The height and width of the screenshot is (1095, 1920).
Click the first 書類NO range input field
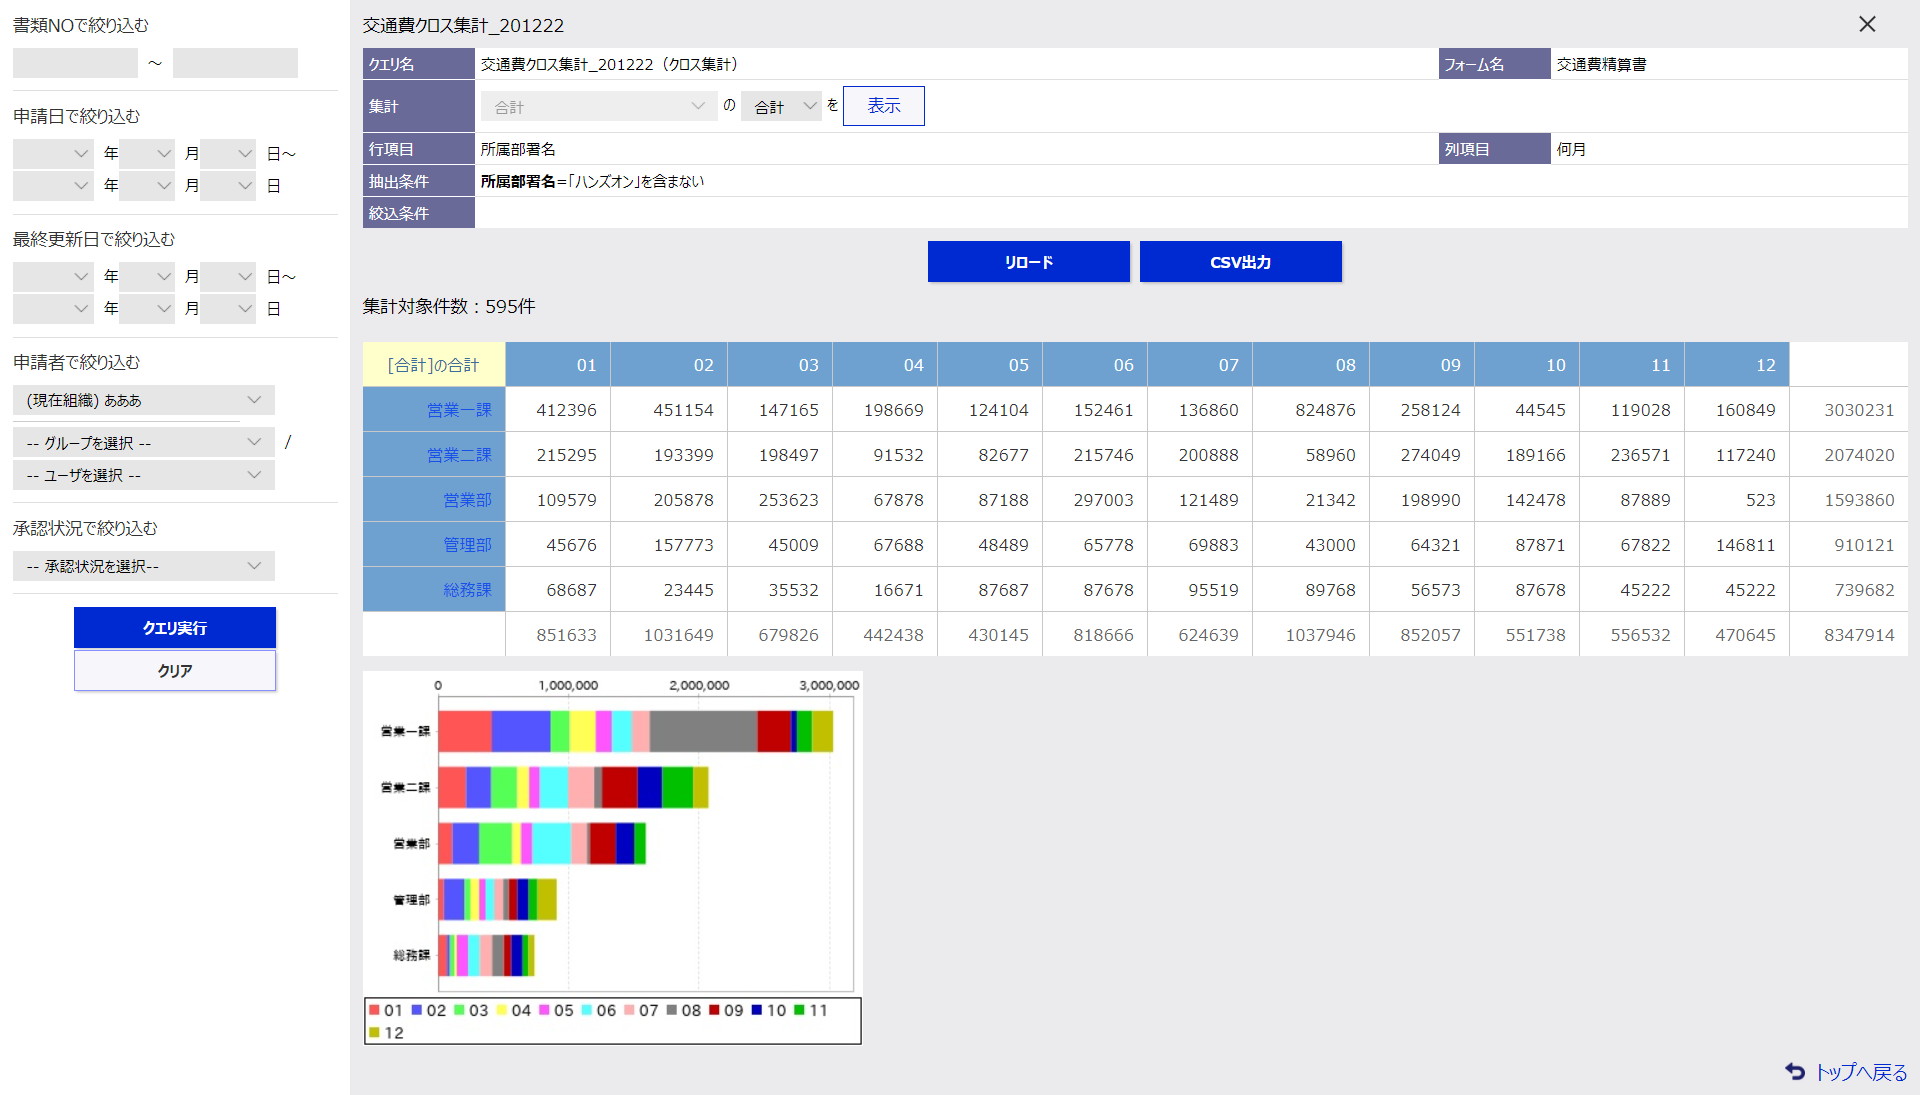point(75,63)
